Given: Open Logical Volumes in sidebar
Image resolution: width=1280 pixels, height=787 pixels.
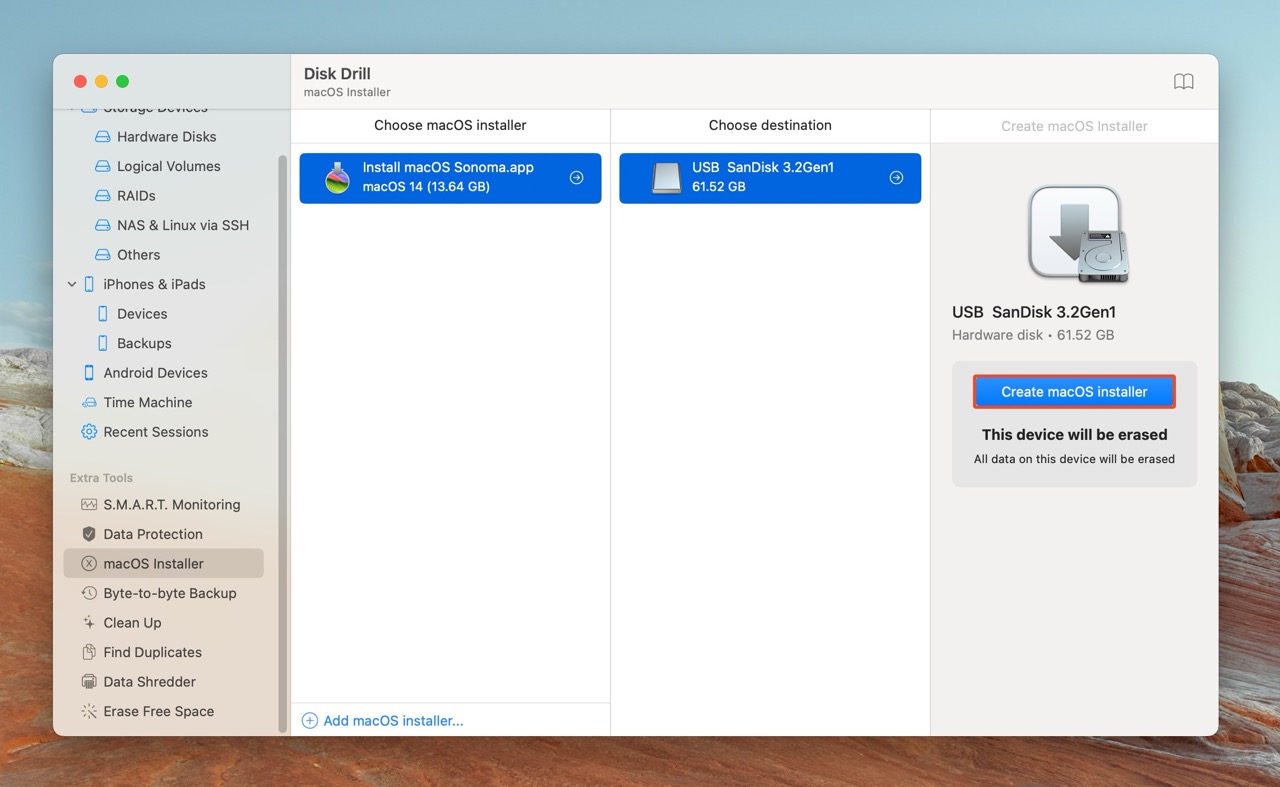Looking at the screenshot, I should [169, 166].
